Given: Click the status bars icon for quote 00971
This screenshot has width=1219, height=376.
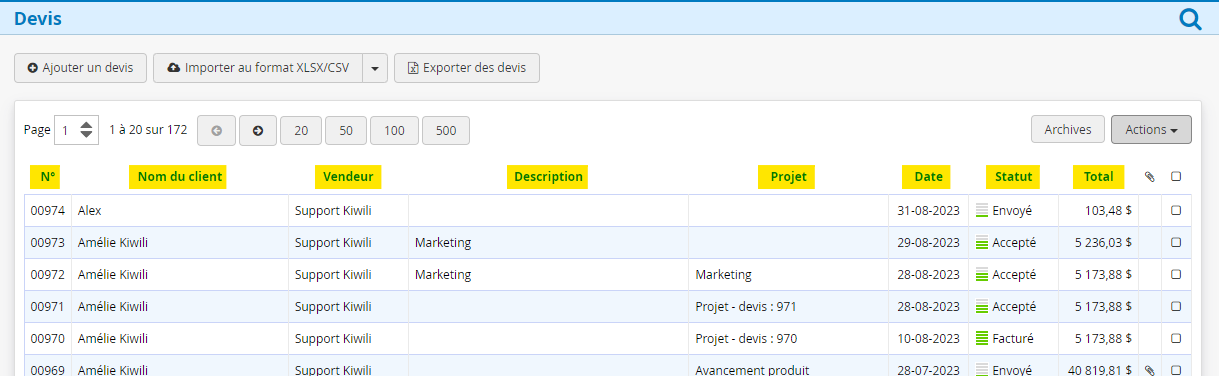Looking at the screenshot, I should (982, 307).
